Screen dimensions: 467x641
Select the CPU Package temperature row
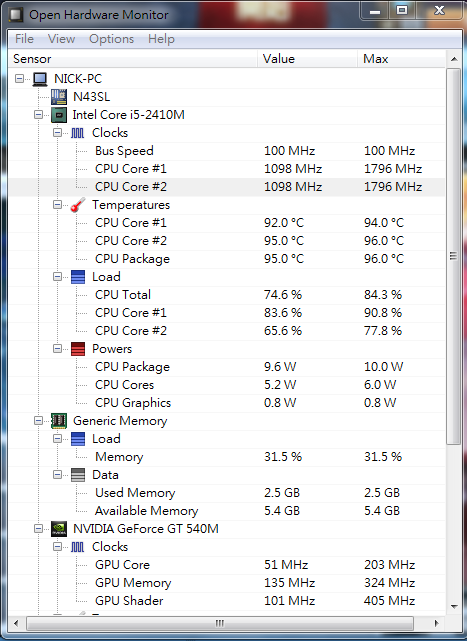coord(227,258)
